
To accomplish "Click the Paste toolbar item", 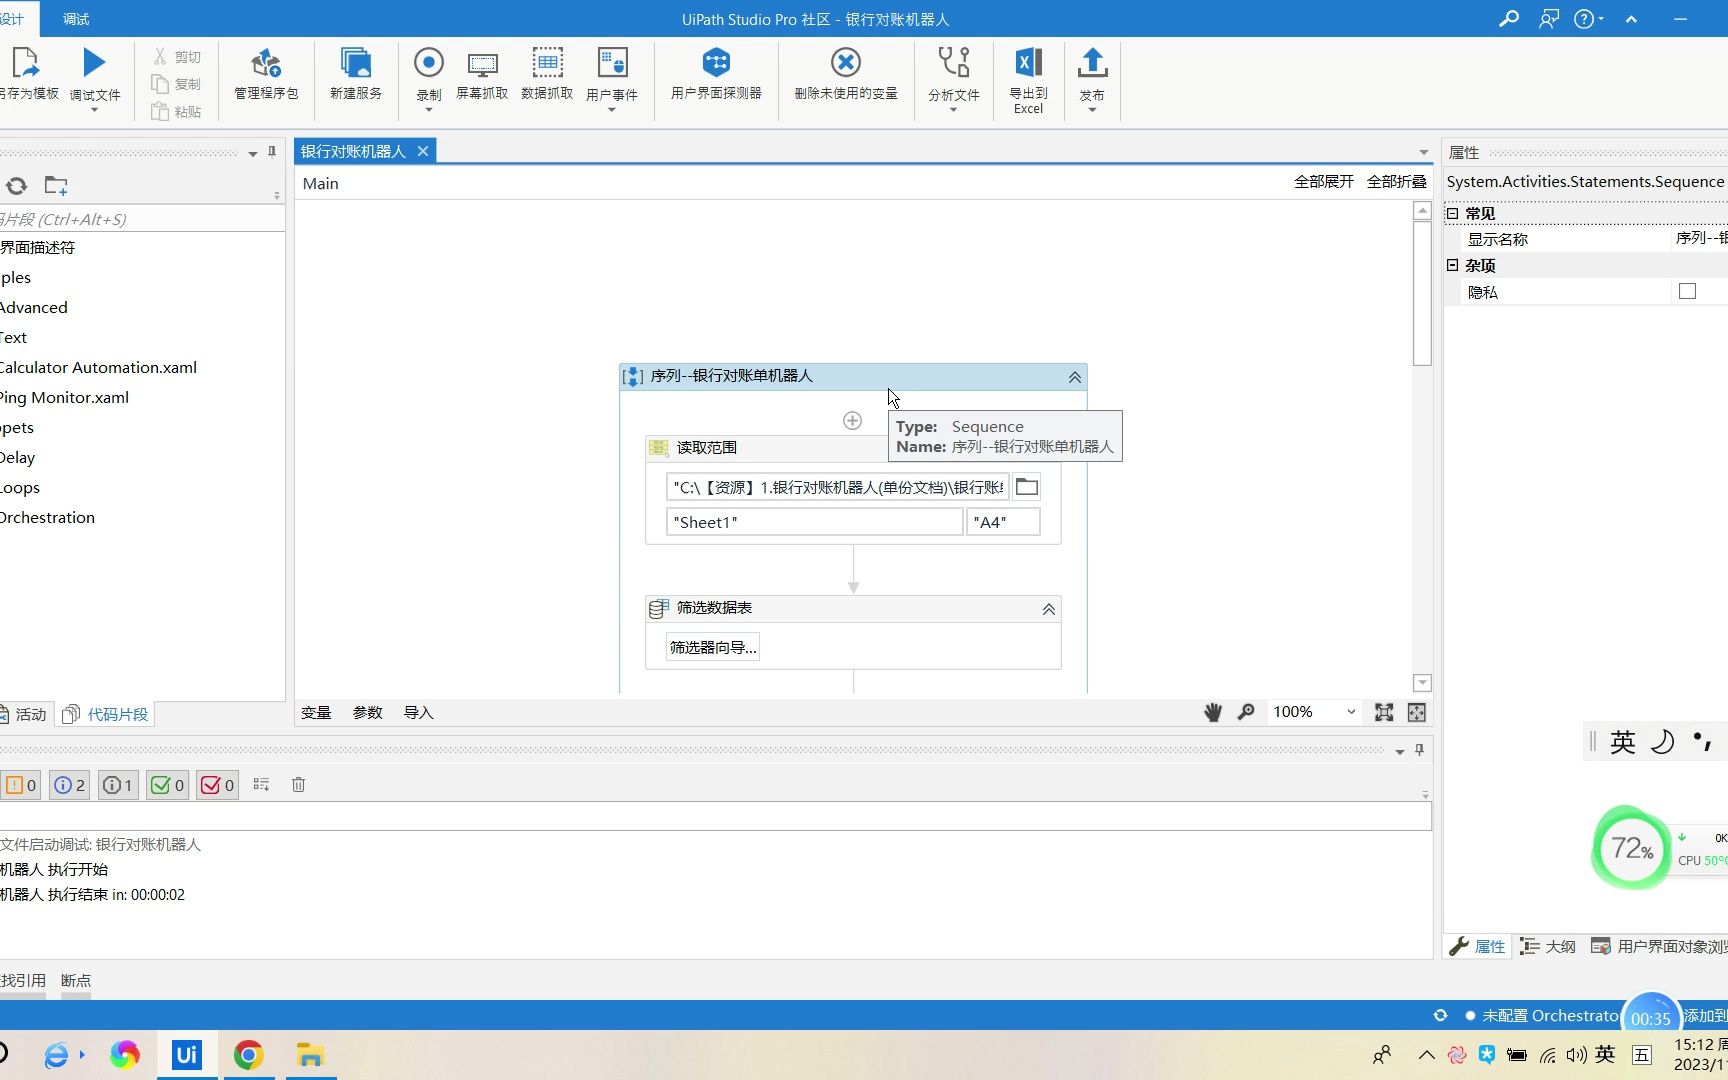I will tap(177, 111).
